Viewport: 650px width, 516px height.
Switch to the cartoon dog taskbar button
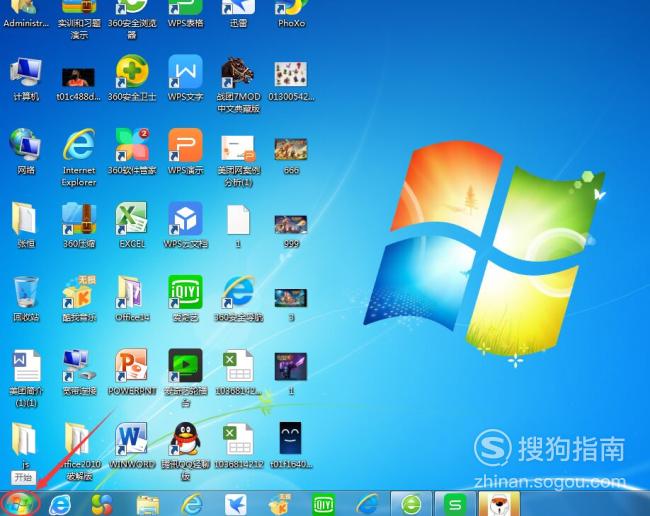(499, 504)
